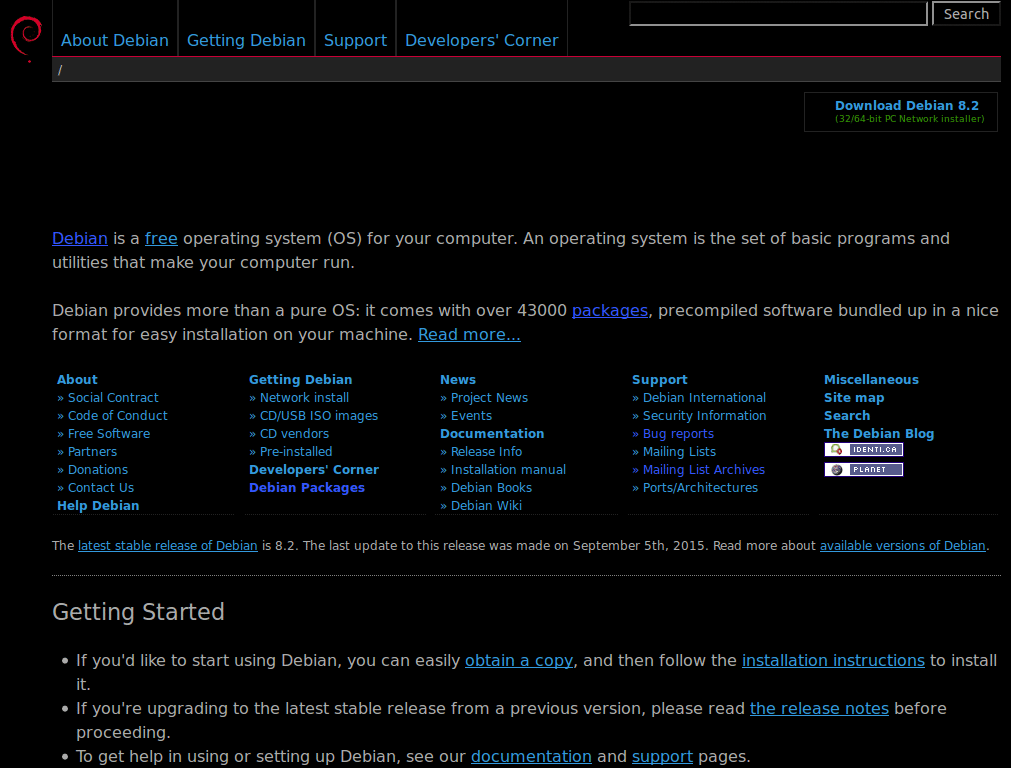Open the installation instructions link
Viewport: 1024px width, 768px height.
point(833,661)
